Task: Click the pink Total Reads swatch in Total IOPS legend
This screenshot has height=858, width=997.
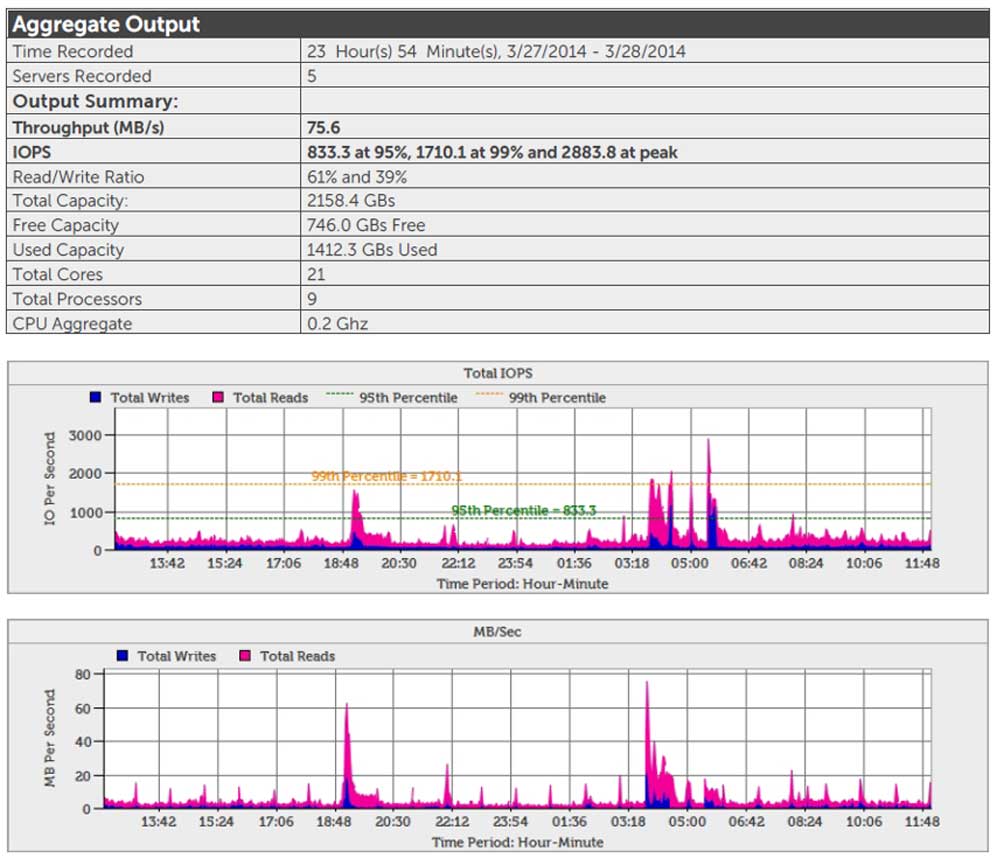Action: click(218, 397)
